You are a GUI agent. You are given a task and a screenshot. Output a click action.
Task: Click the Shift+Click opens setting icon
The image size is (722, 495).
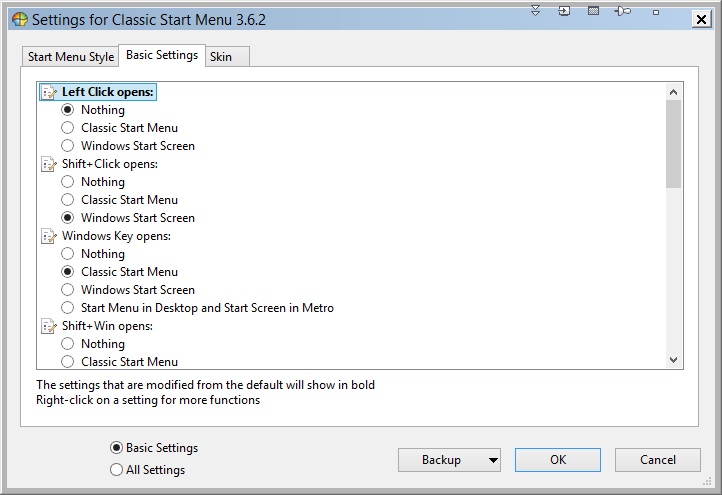(x=49, y=164)
